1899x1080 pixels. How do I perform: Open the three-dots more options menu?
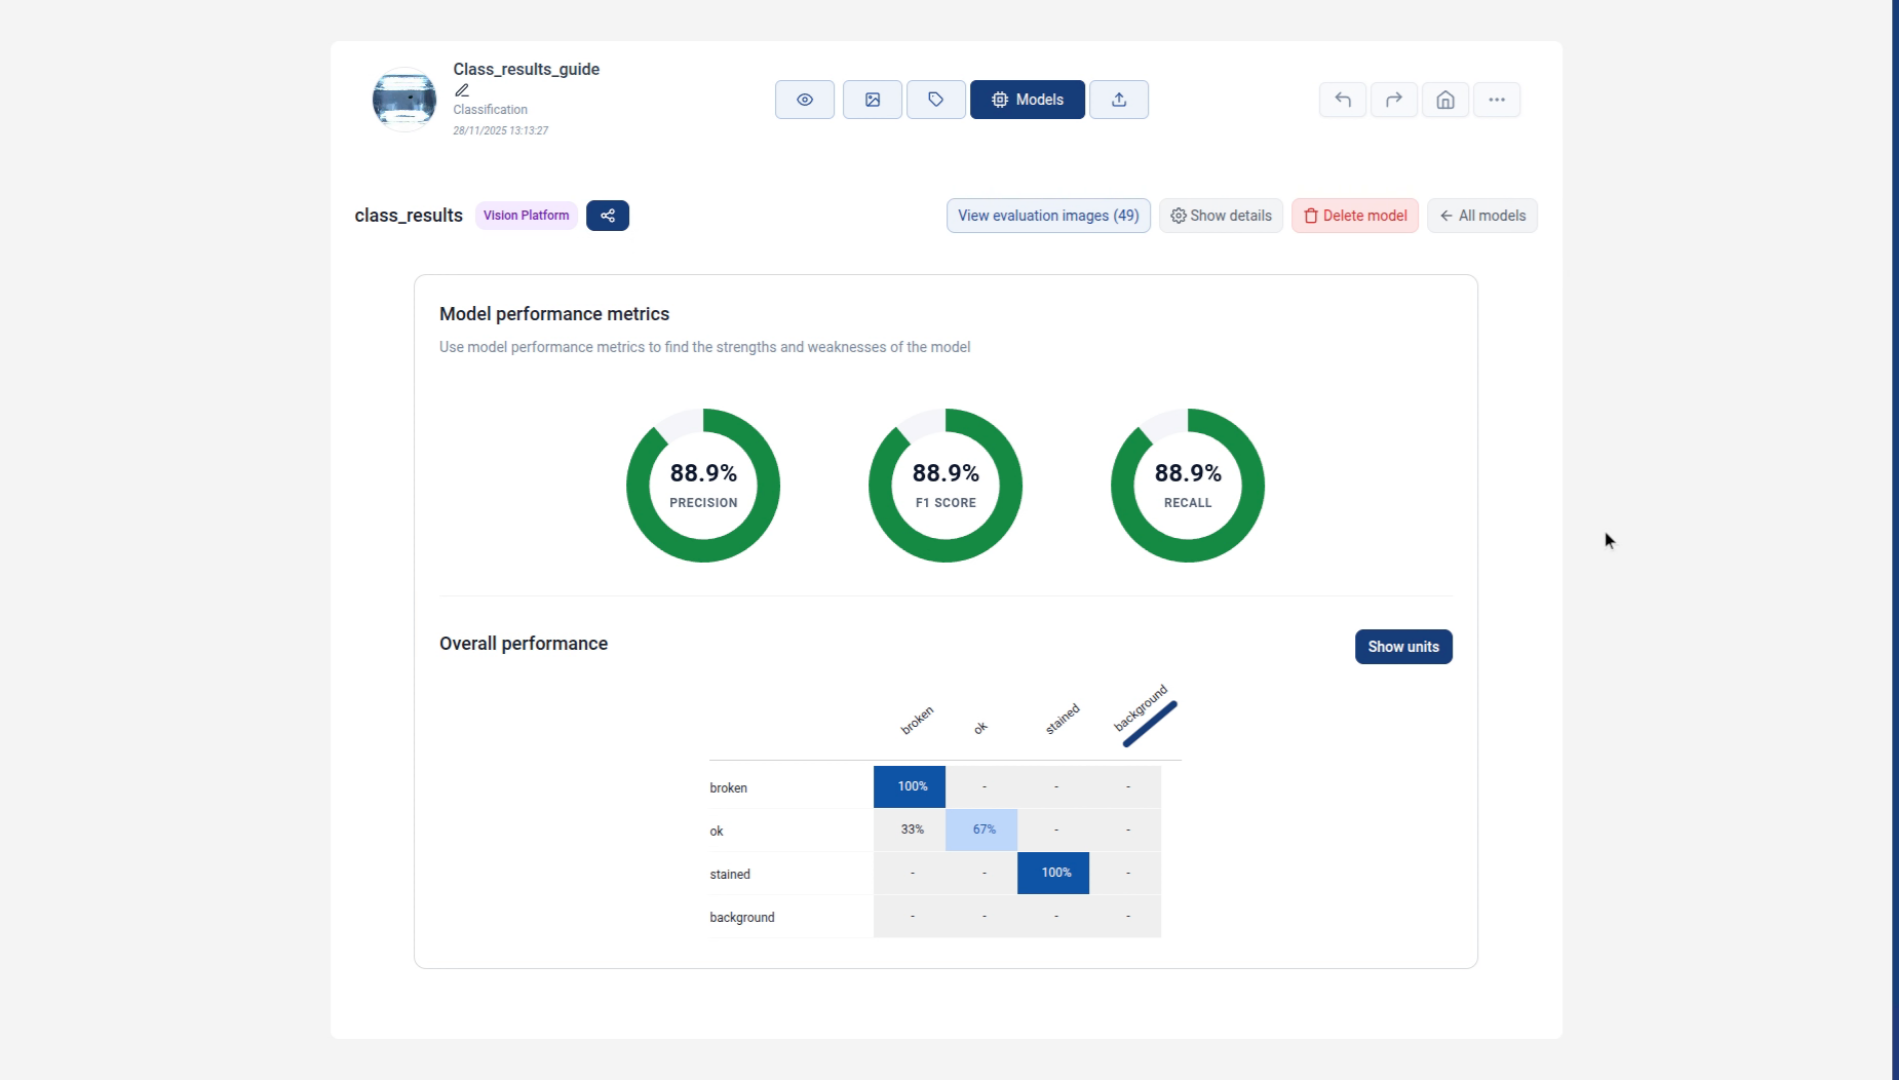point(1496,100)
